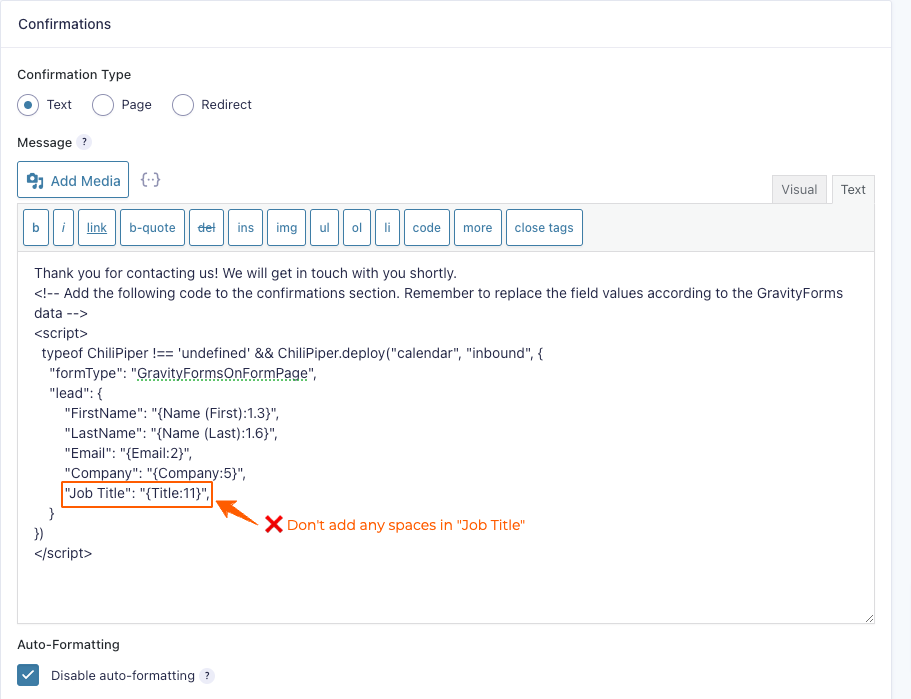This screenshot has width=911, height=699.
Task: Click the Confirmation Type label
Action: coord(74,74)
